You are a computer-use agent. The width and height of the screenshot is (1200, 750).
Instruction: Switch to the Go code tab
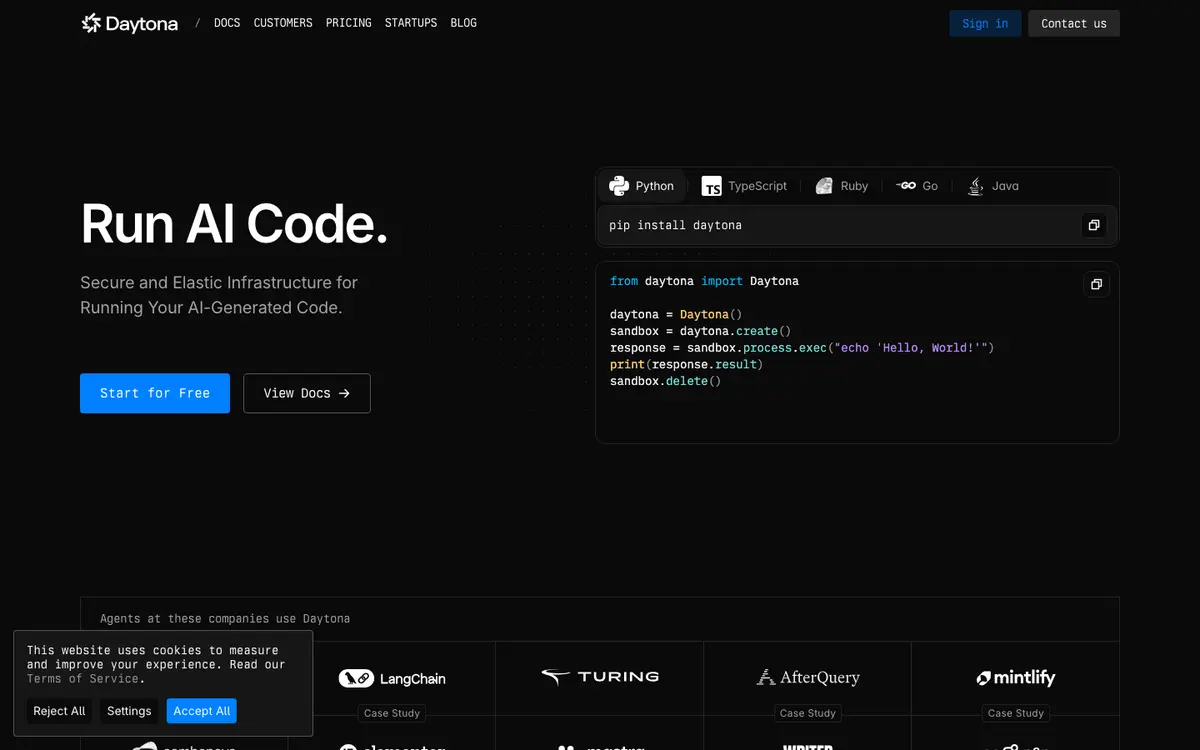coord(917,186)
